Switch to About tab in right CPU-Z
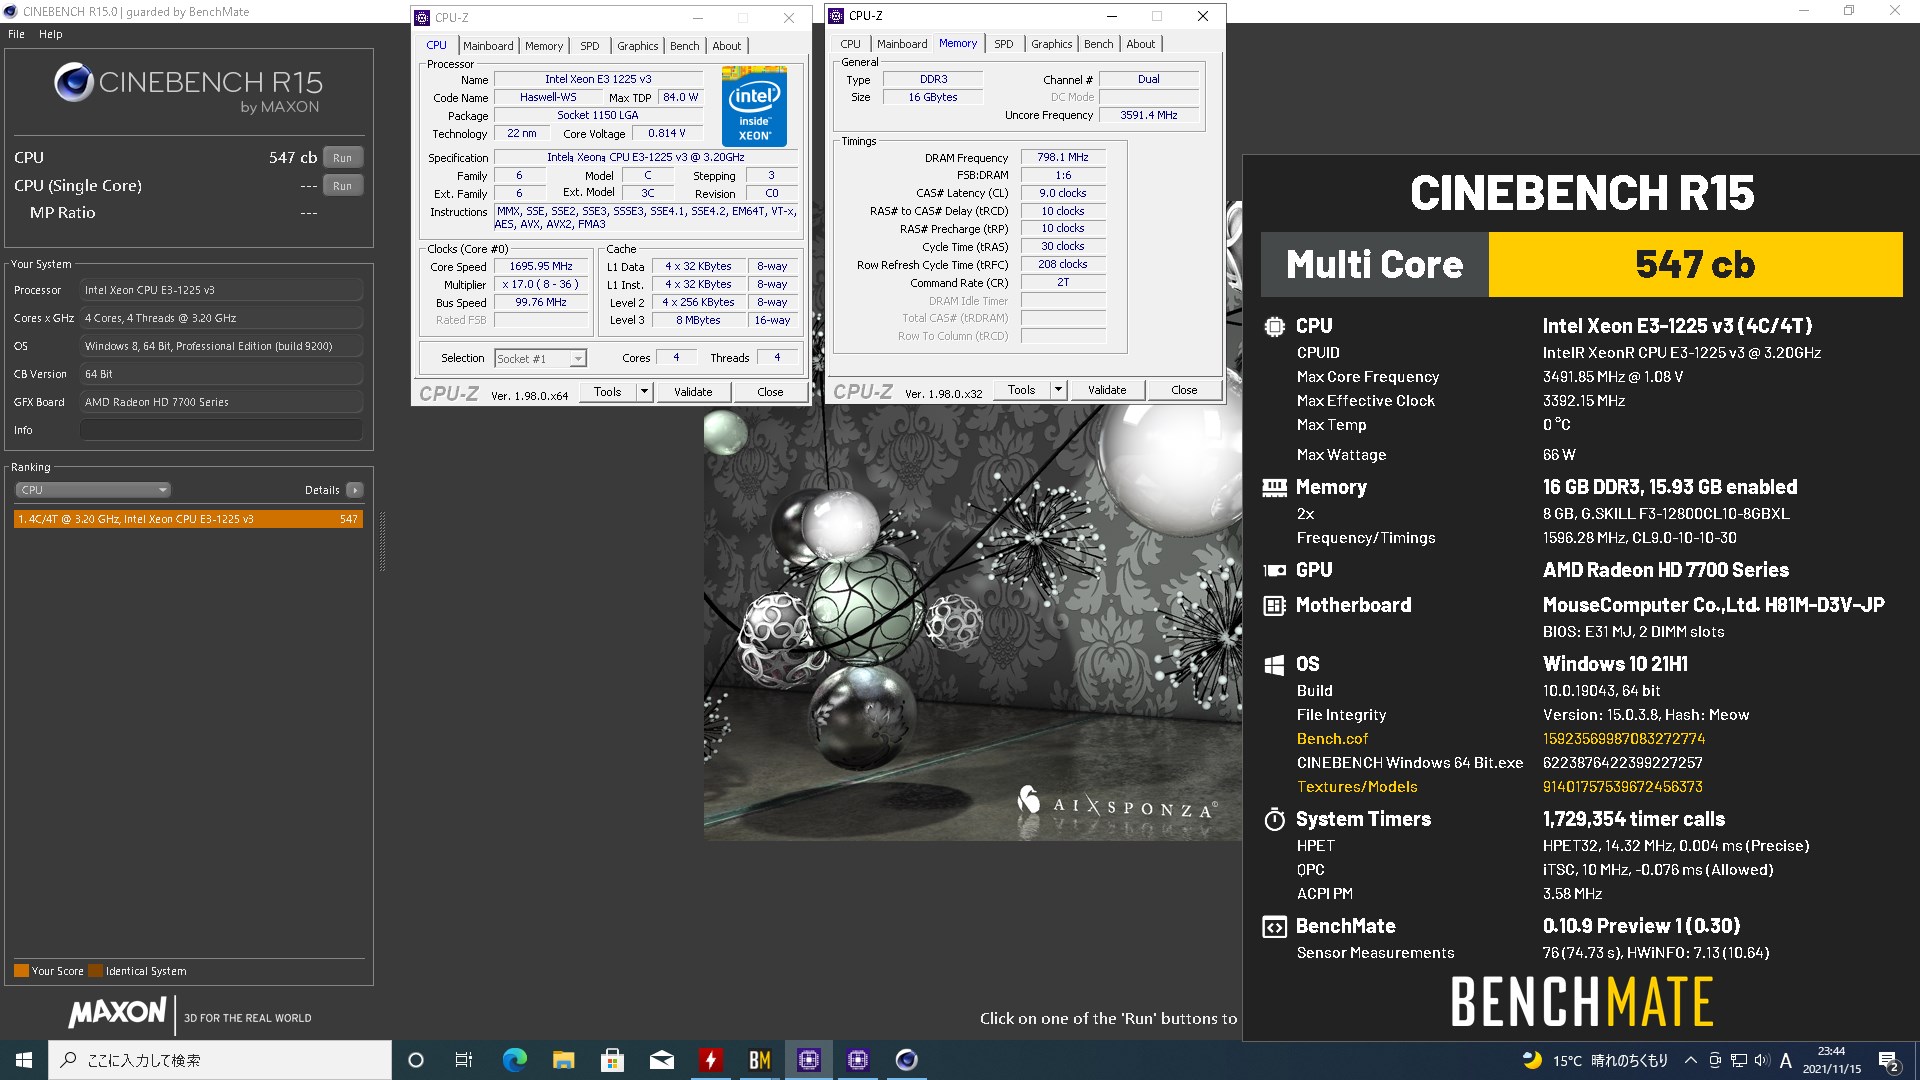This screenshot has height=1080, width=1920. [x=1141, y=44]
